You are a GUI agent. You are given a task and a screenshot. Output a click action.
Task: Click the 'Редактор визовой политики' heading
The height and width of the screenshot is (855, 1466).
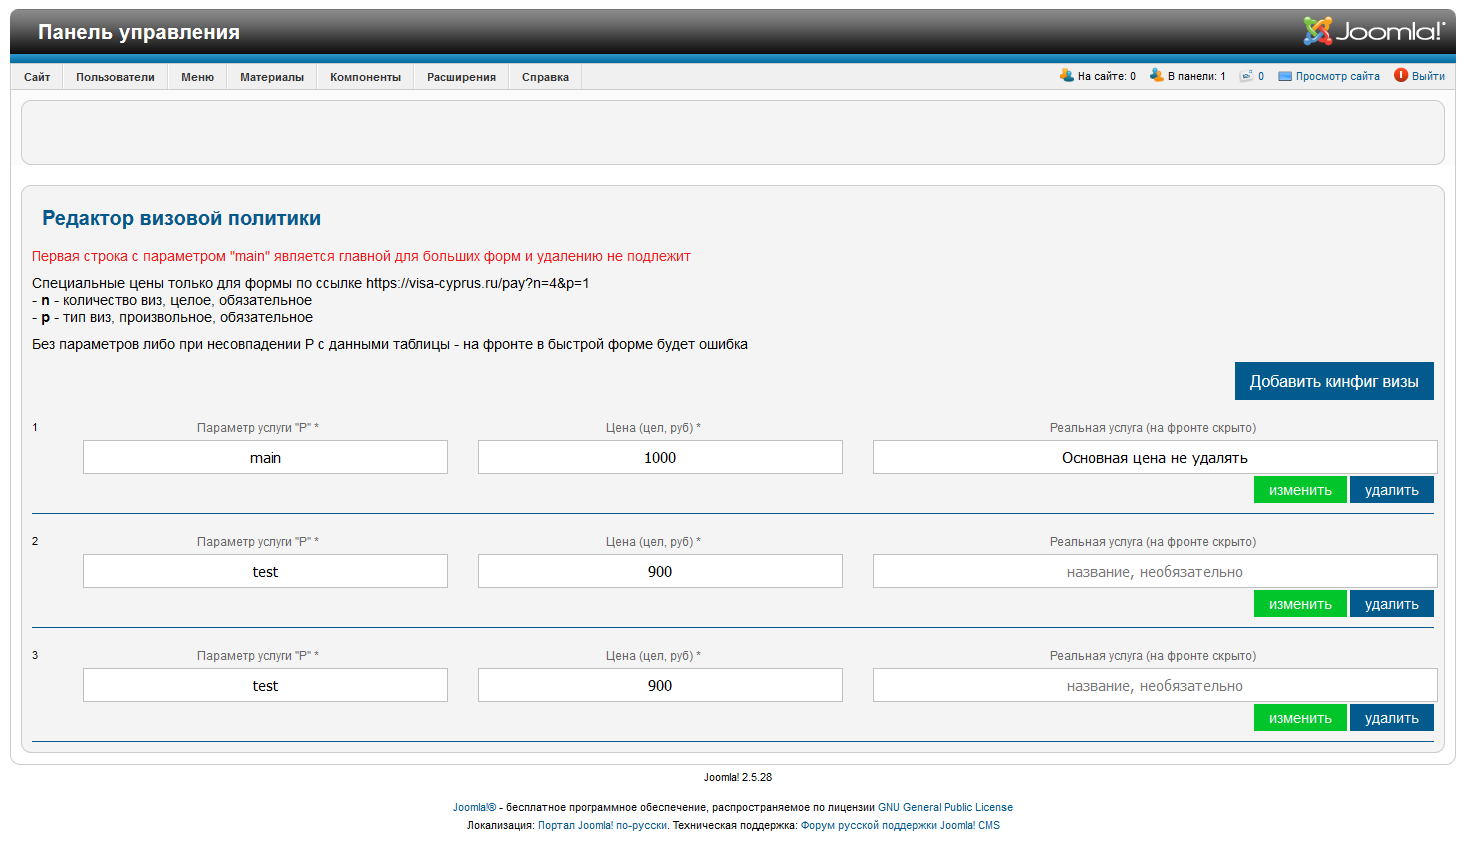coord(181,218)
